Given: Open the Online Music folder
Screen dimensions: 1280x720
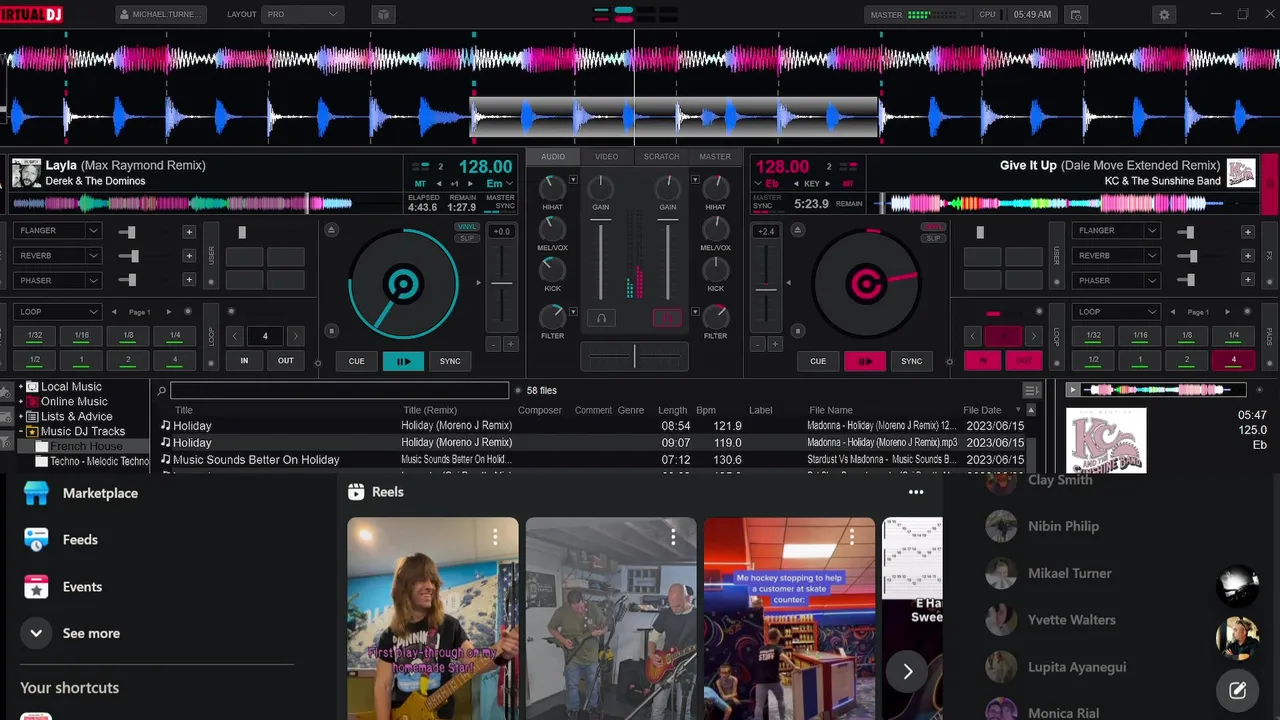Looking at the screenshot, I should coord(74,401).
